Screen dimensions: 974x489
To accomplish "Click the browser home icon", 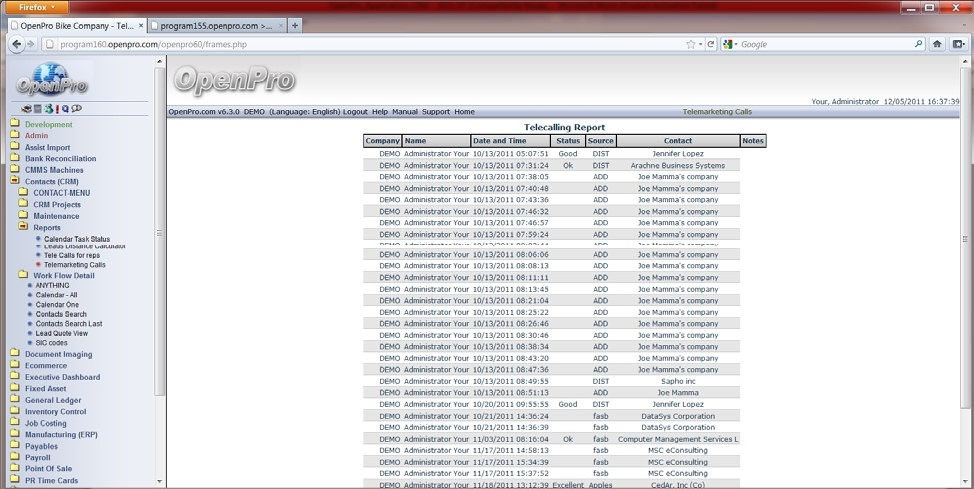I will pos(937,44).
